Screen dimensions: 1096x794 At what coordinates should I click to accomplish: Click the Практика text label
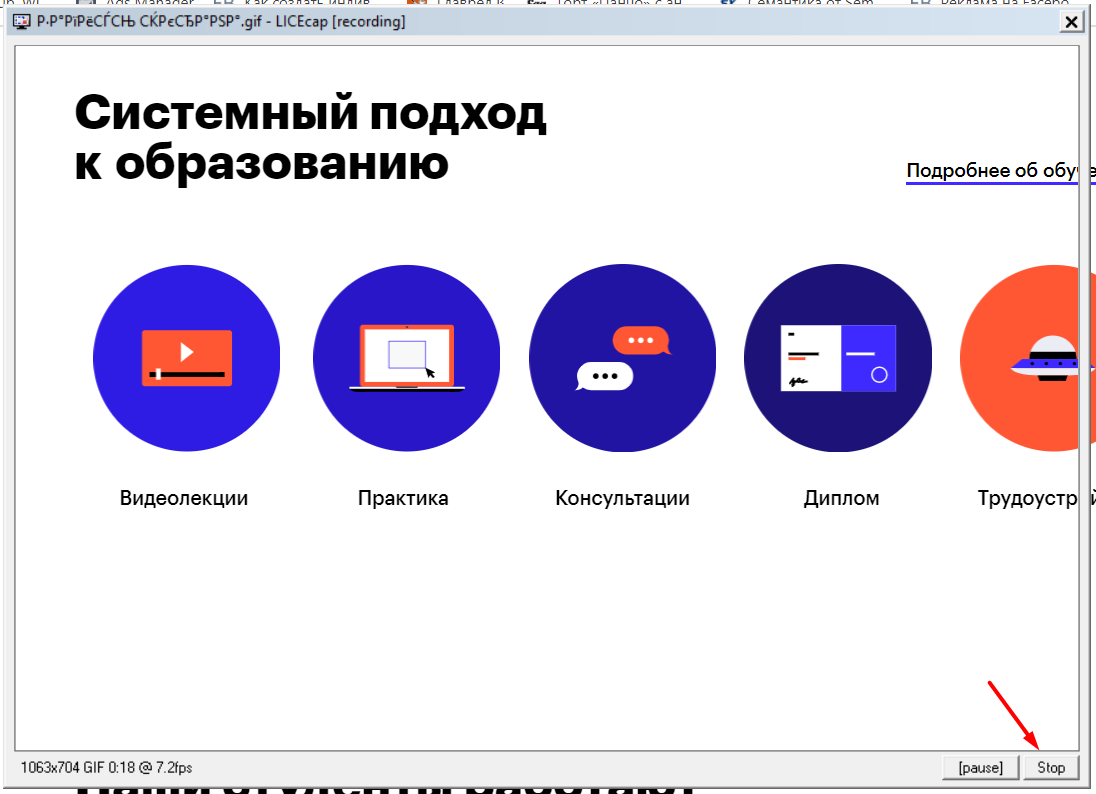click(403, 498)
